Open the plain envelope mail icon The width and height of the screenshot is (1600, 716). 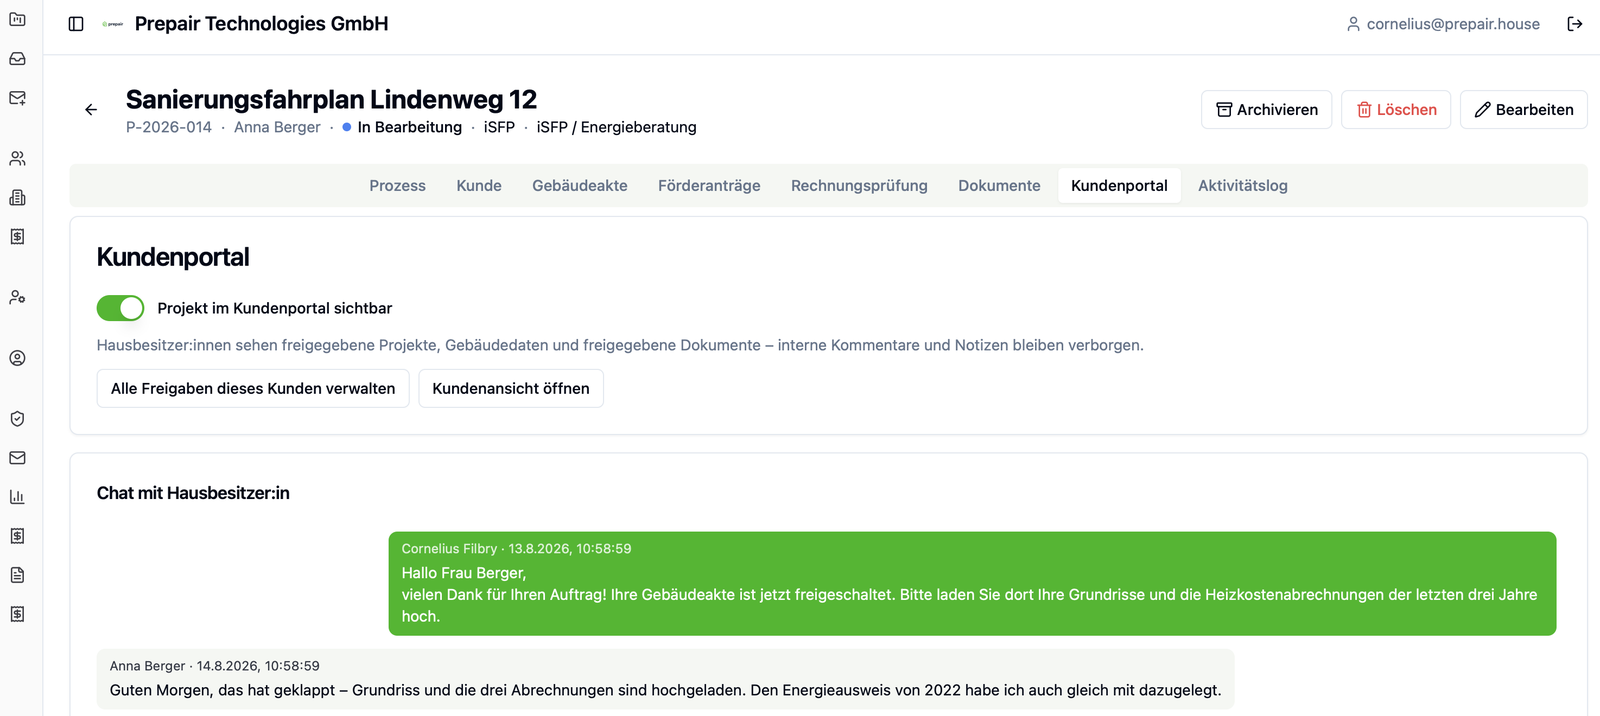(17, 458)
